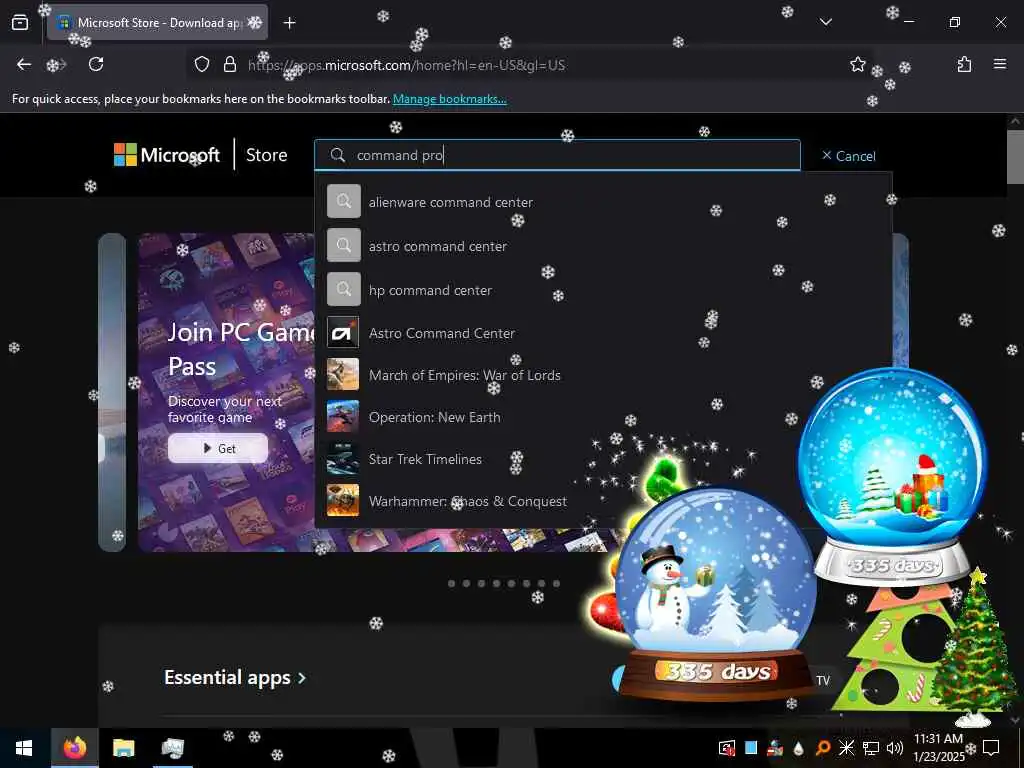Select the alienware command center suggestion

click(x=603, y=202)
